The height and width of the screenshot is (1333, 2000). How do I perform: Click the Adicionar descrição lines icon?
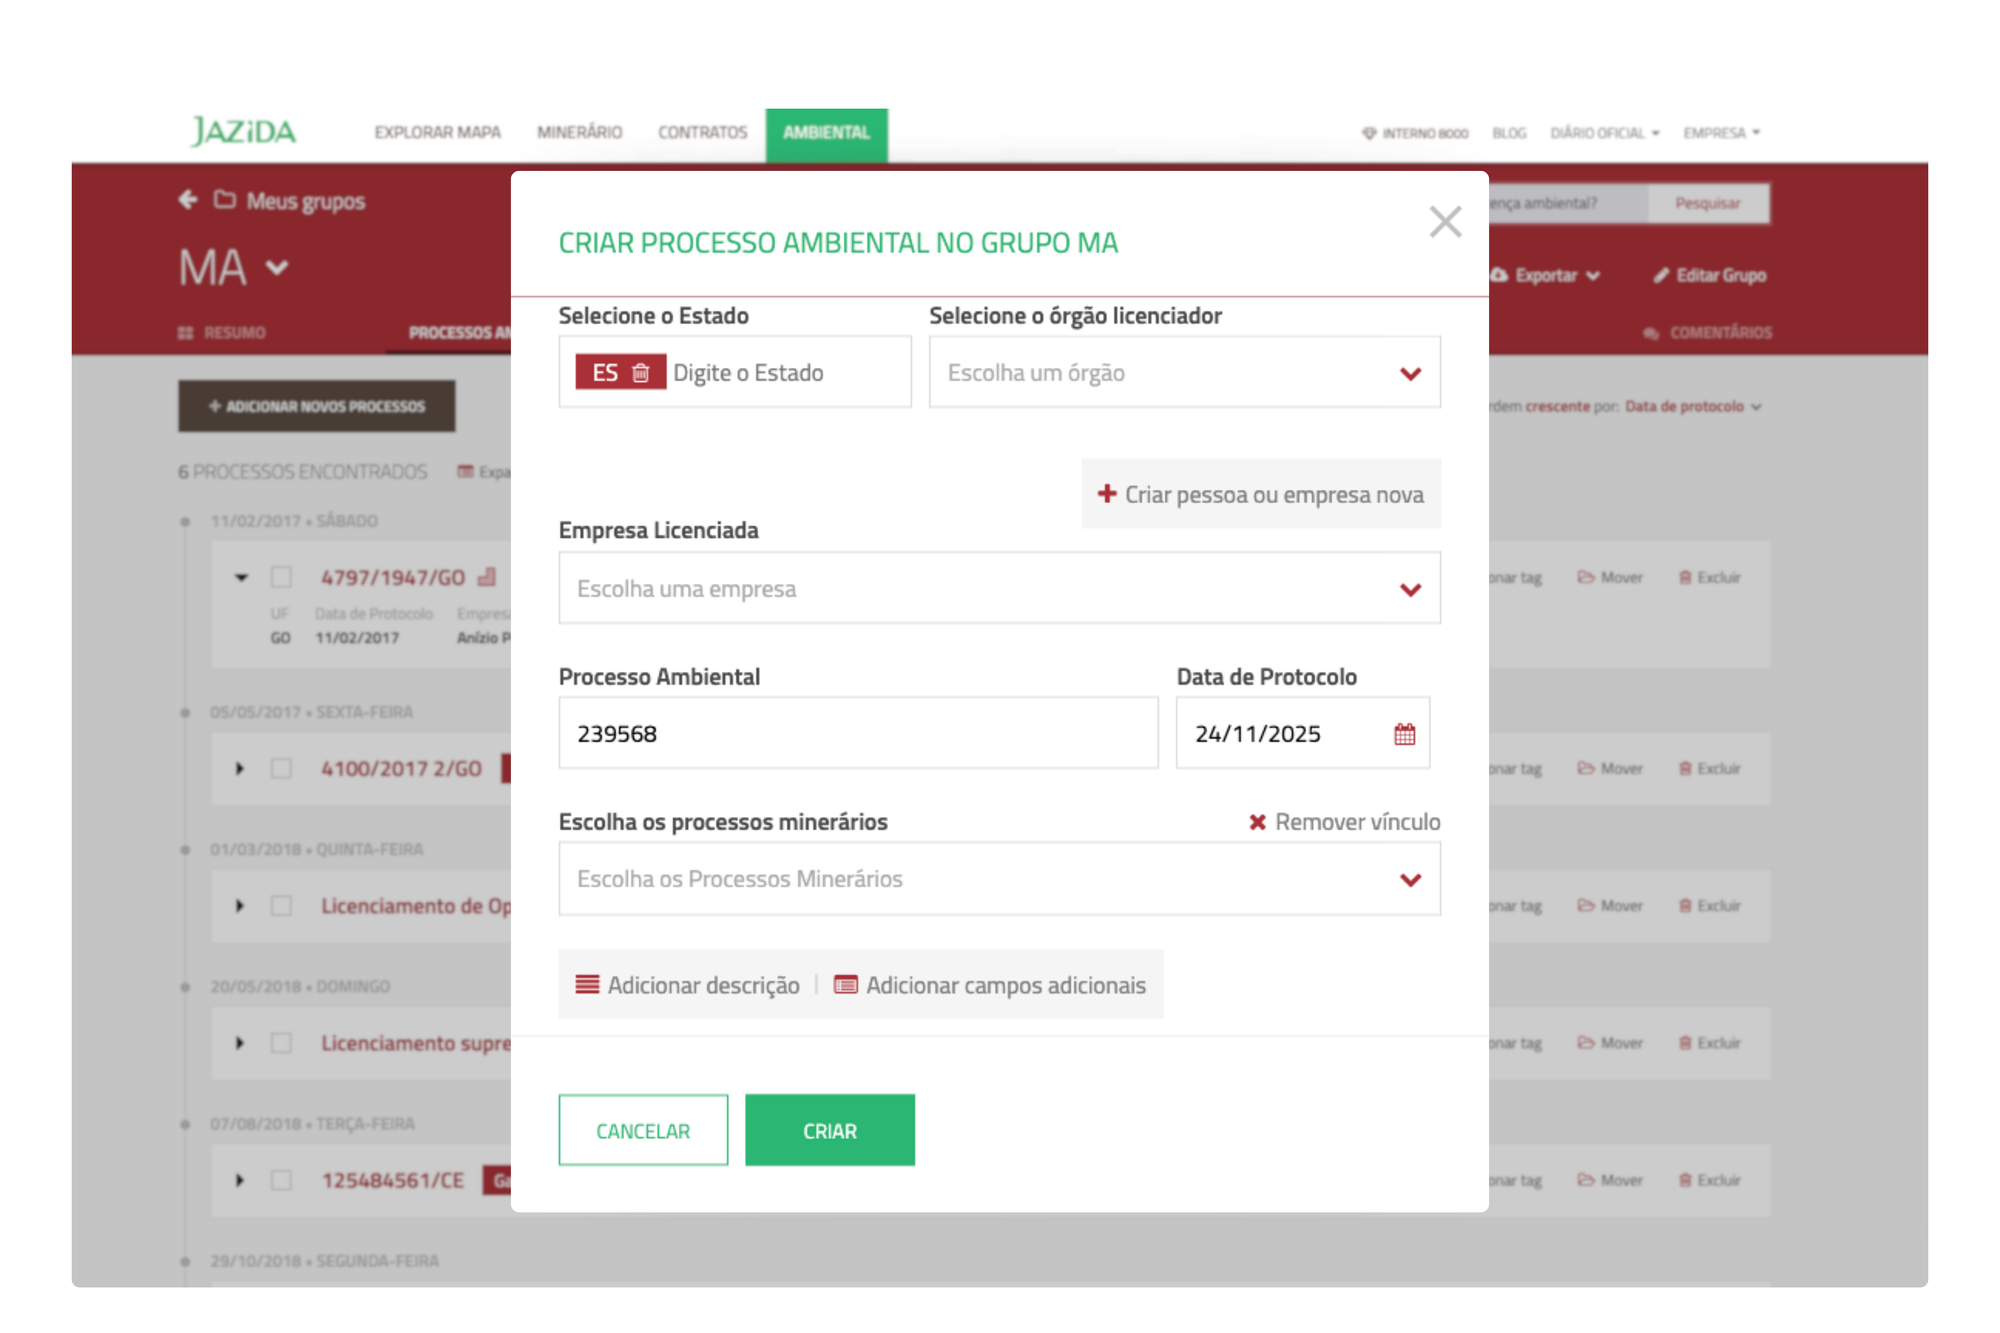[x=587, y=985]
